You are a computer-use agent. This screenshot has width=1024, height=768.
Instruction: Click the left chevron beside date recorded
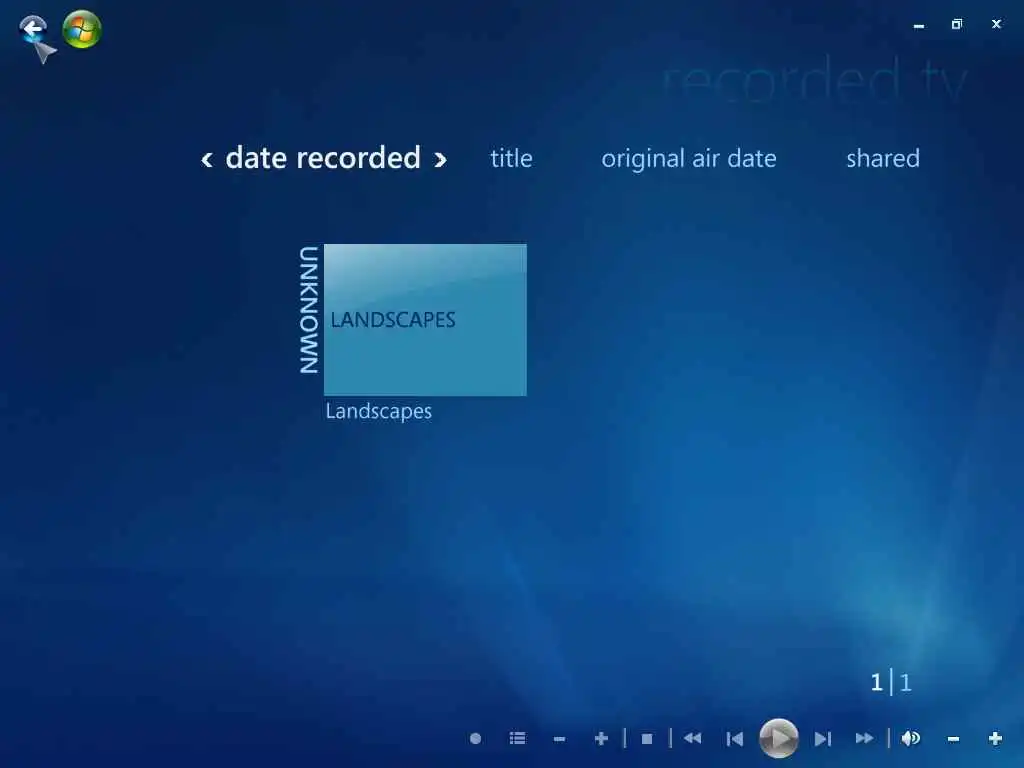coord(207,159)
